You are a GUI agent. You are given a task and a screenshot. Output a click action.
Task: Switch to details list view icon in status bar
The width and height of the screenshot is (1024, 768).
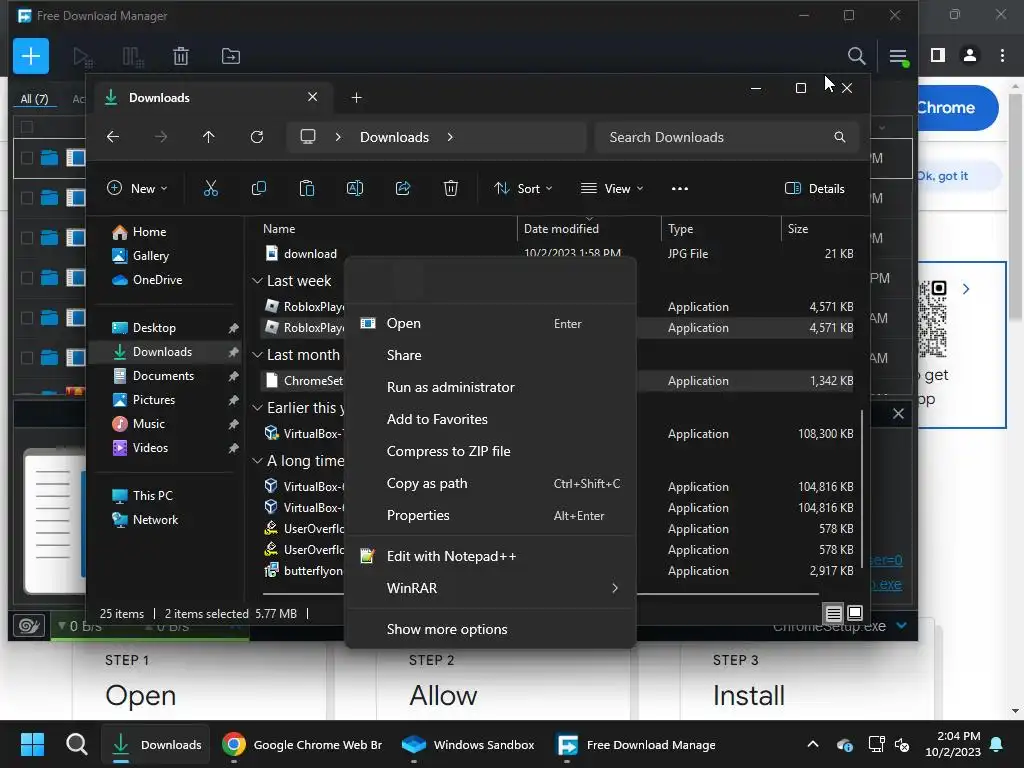pyautogui.click(x=833, y=614)
